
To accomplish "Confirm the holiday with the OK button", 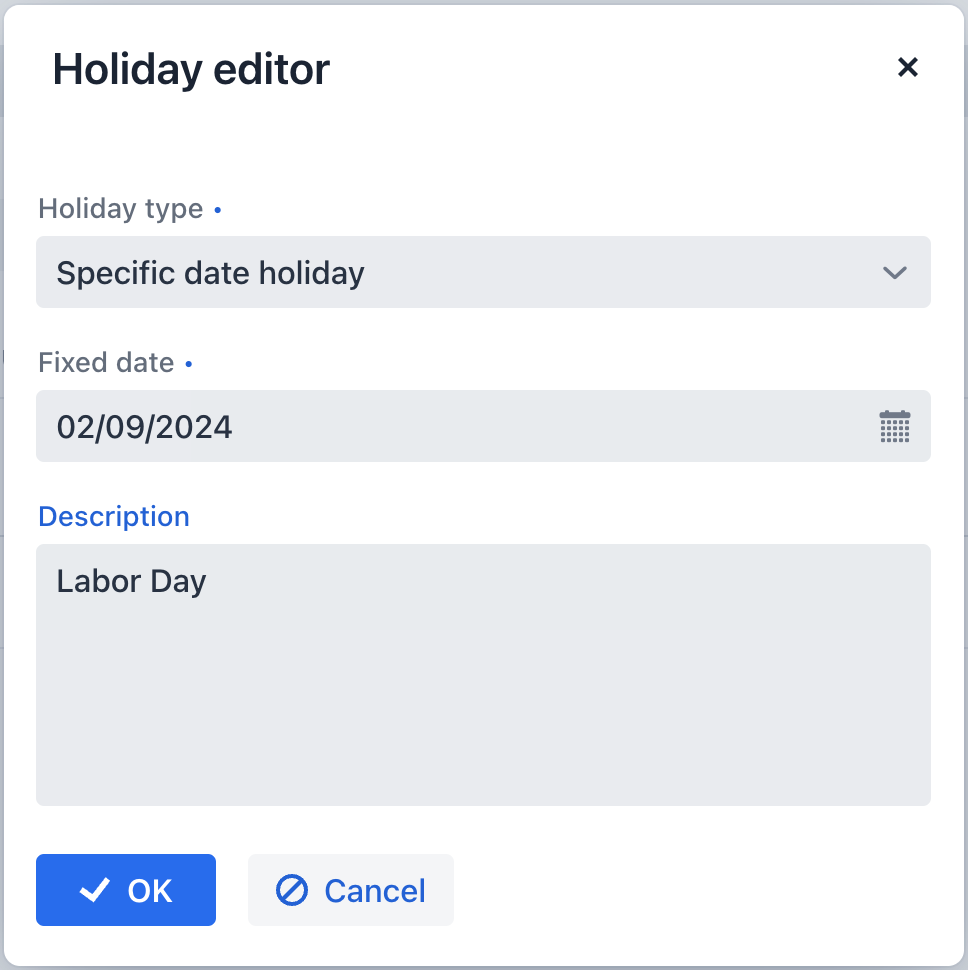I will [125, 889].
